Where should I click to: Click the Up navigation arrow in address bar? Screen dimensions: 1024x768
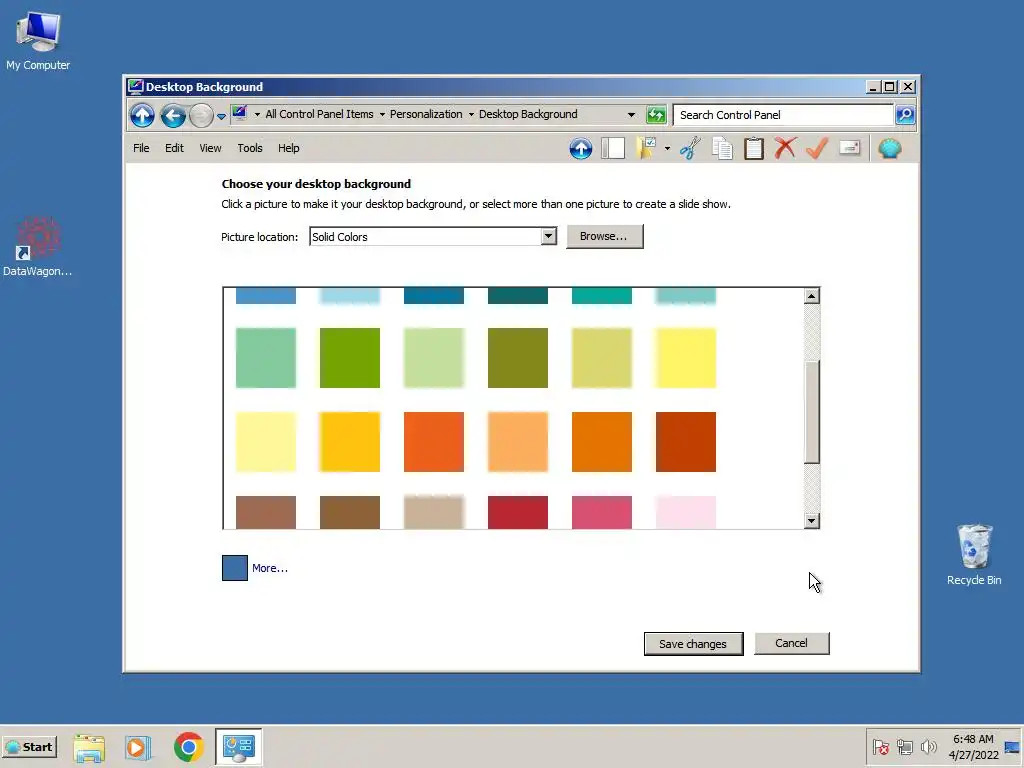[142, 116]
